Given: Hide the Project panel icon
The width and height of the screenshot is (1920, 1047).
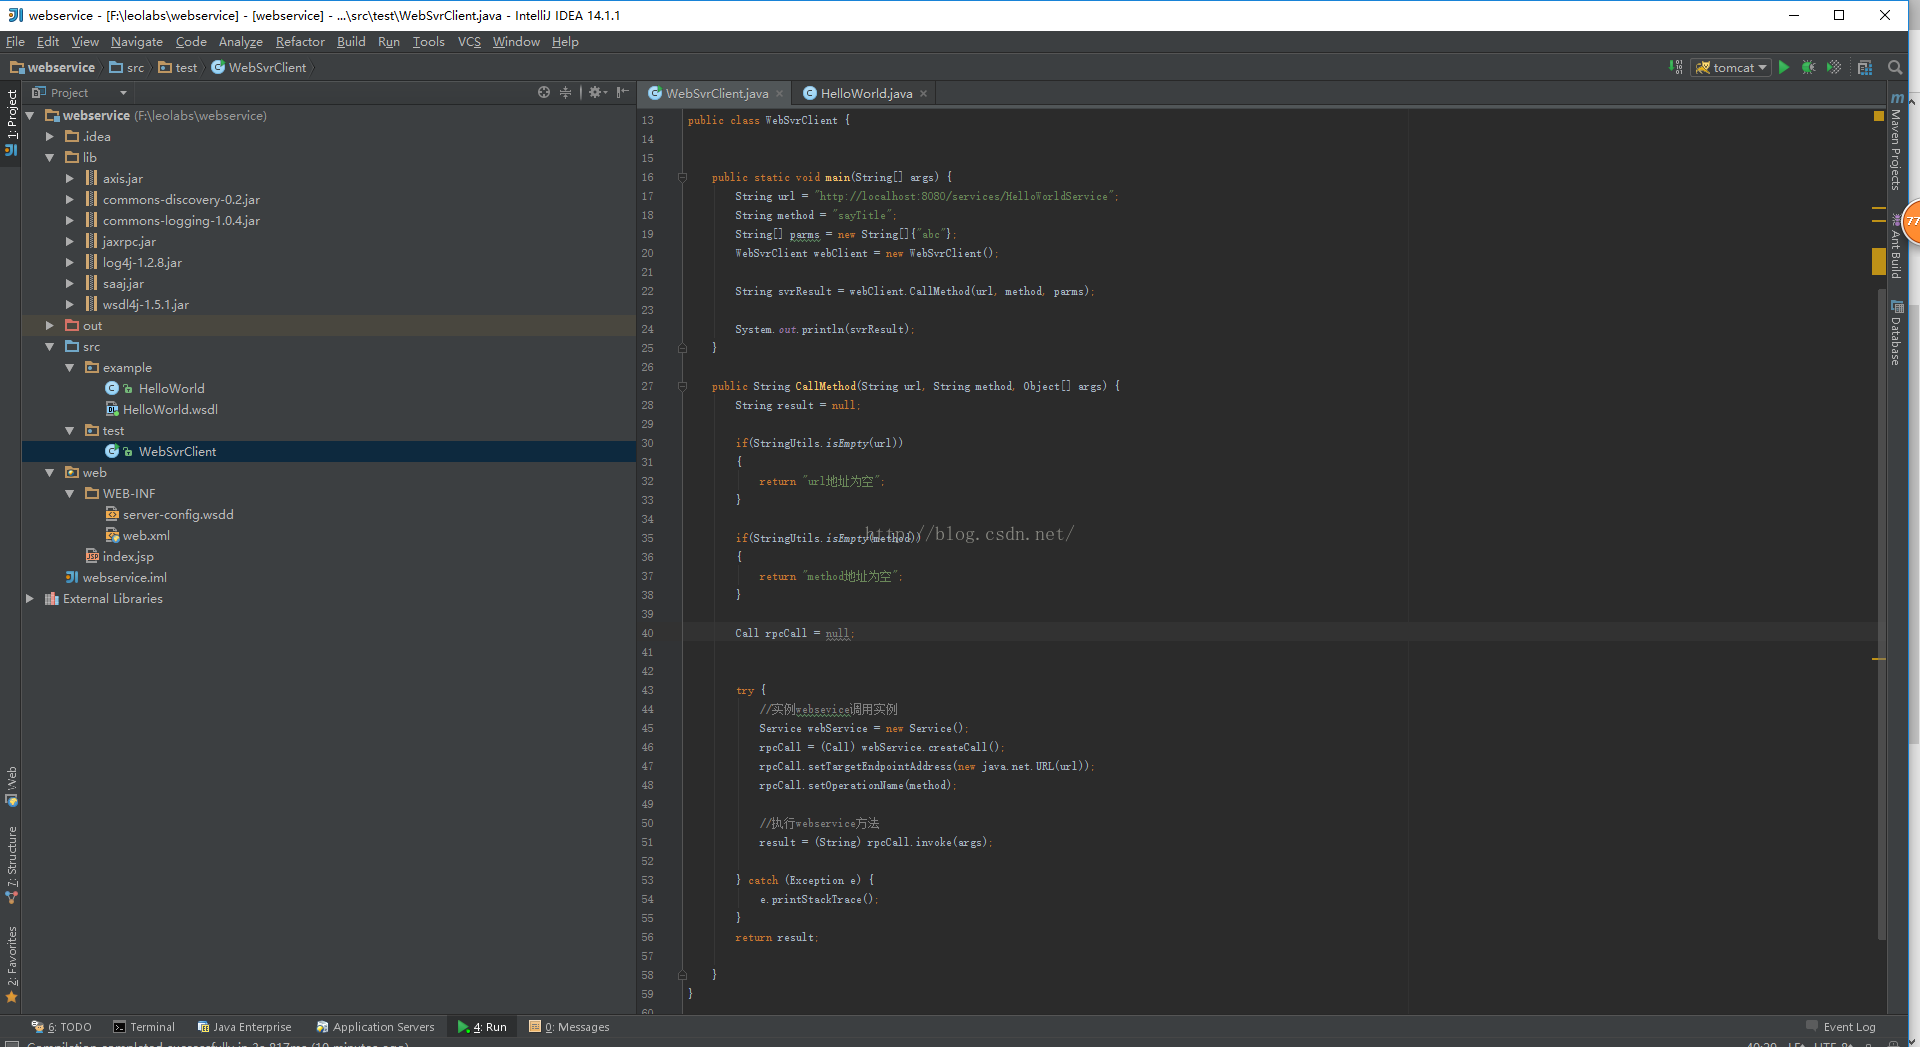Looking at the screenshot, I should [623, 92].
